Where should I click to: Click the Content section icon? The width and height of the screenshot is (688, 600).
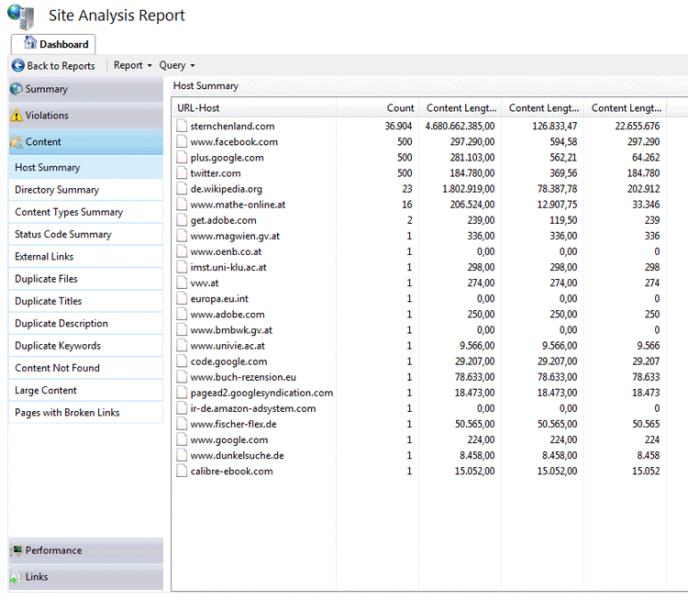tap(16, 142)
